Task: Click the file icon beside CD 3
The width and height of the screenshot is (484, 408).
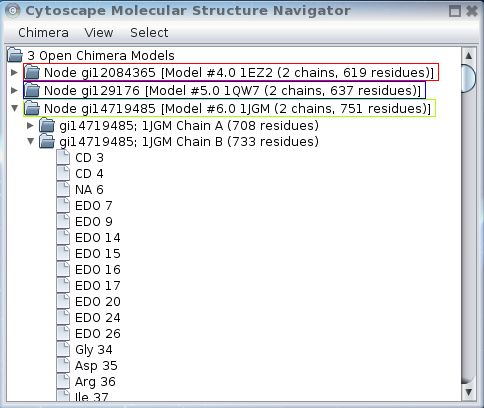Action: (x=63, y=157)
